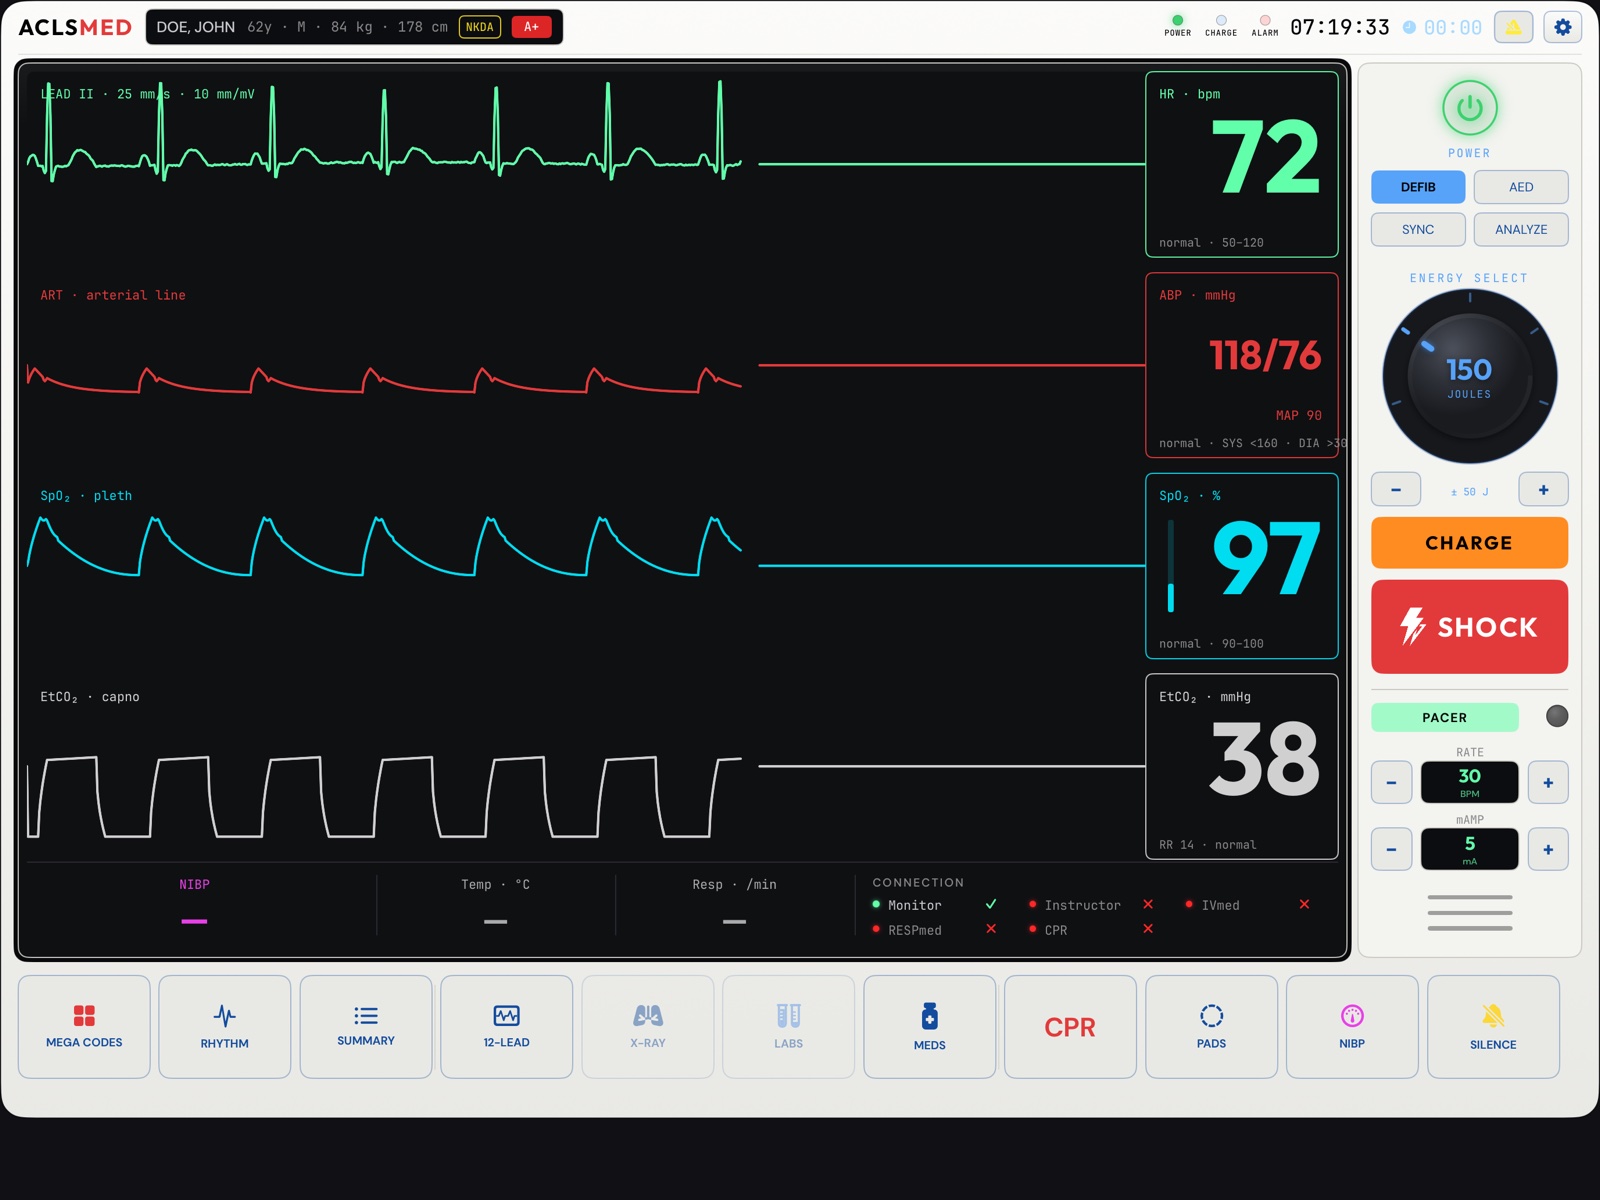This screenshot has height=1200, width=1600.
Task: View the 12-Lead ECG
Action: [507, 1026]
